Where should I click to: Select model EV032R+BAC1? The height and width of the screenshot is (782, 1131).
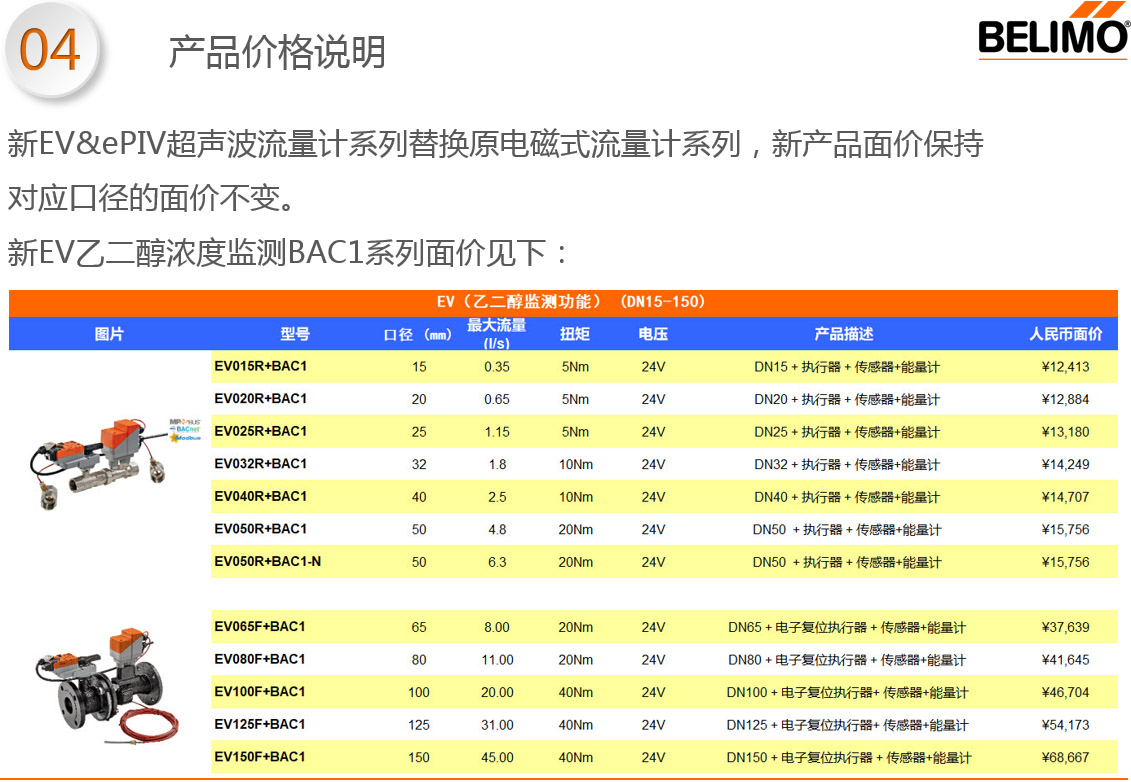[x=260, y=464]
